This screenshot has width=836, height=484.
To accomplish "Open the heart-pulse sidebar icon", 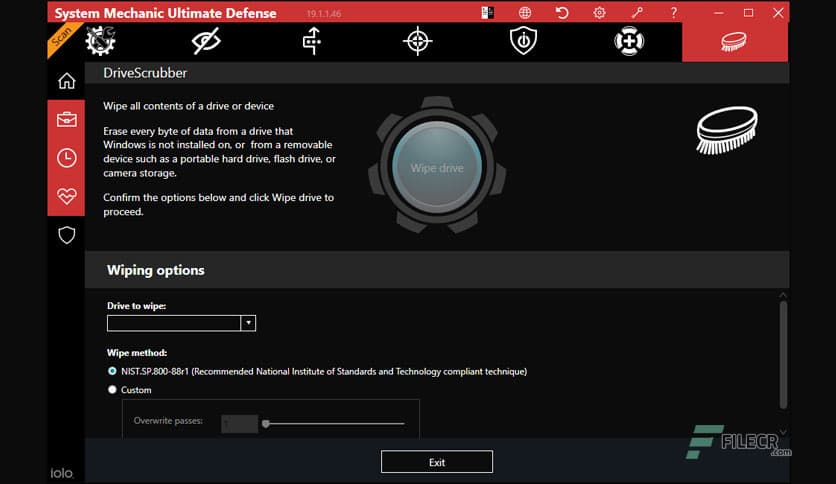I will click(67, 196).
